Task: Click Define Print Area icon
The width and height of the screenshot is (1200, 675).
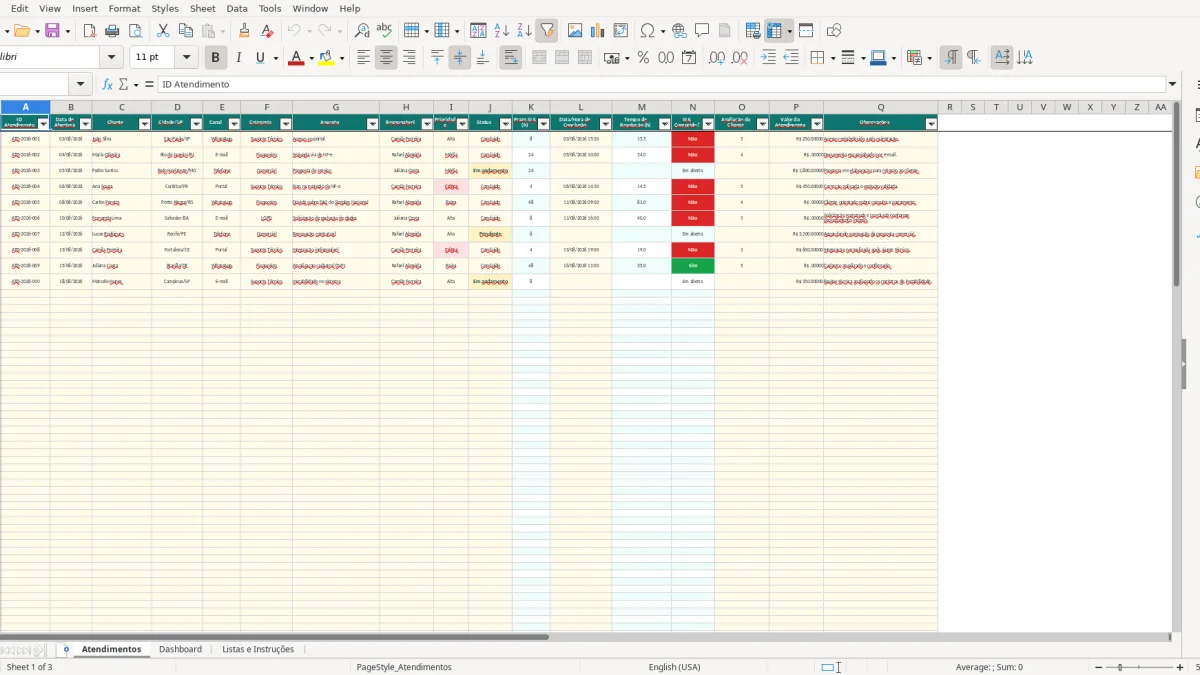Action: click(x=754, y=31)
